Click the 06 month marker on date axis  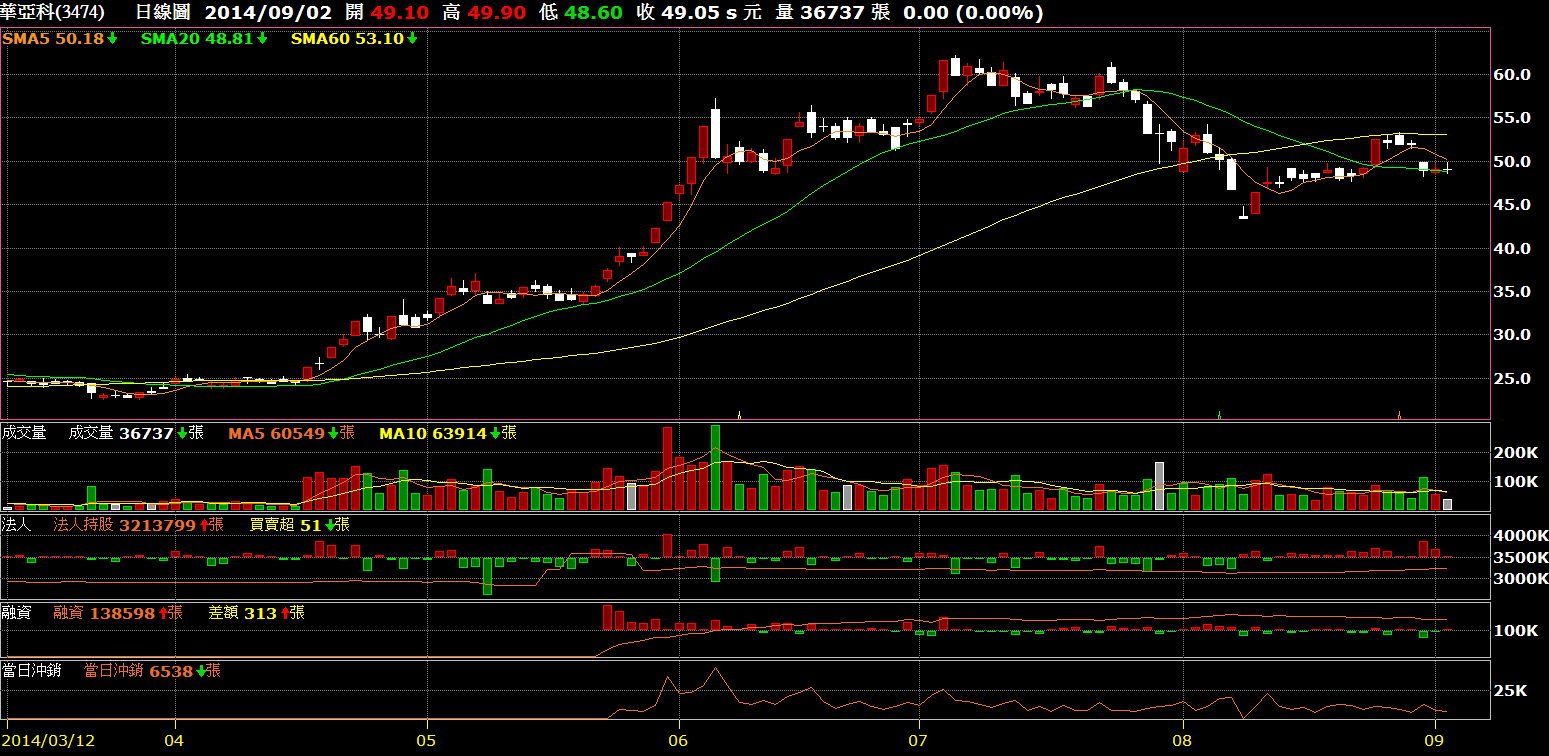[679, 740]
